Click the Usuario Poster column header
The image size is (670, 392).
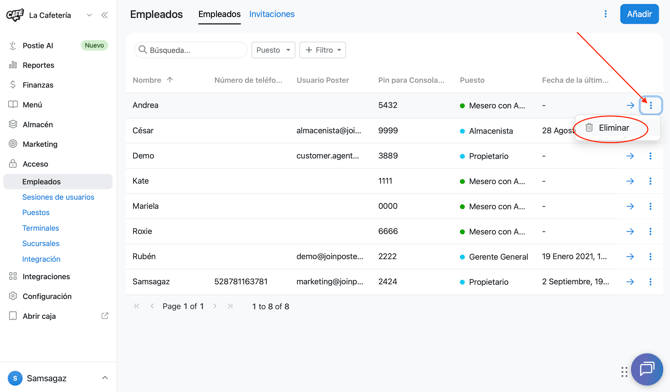click(x=323, y=80)
